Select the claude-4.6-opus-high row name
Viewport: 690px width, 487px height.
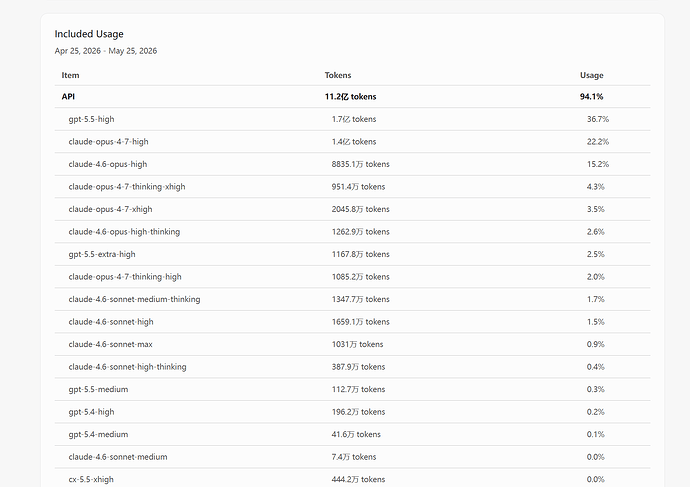pos(108,164)
